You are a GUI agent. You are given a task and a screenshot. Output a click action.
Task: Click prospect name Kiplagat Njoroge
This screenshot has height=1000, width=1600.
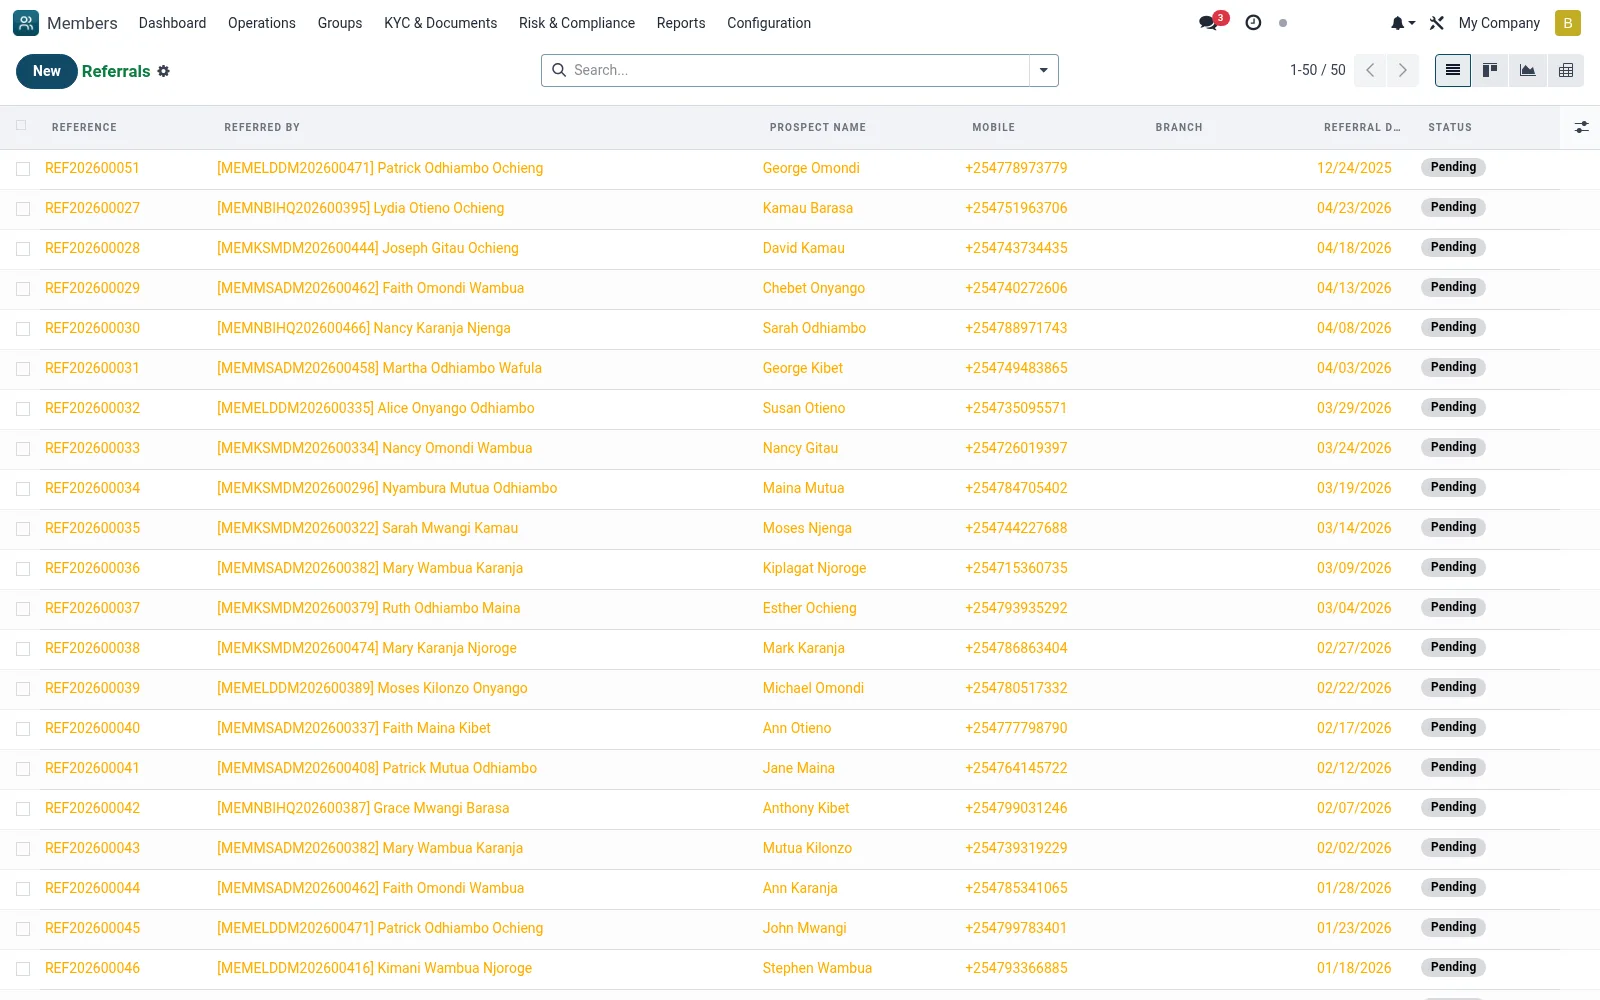[814, 568]
